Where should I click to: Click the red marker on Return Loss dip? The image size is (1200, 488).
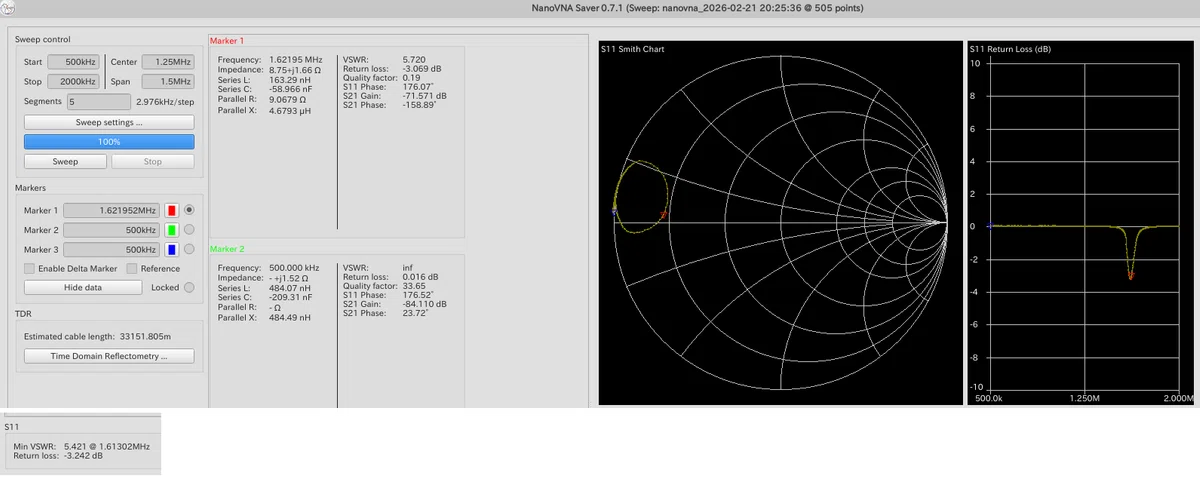pos(1131,275)
